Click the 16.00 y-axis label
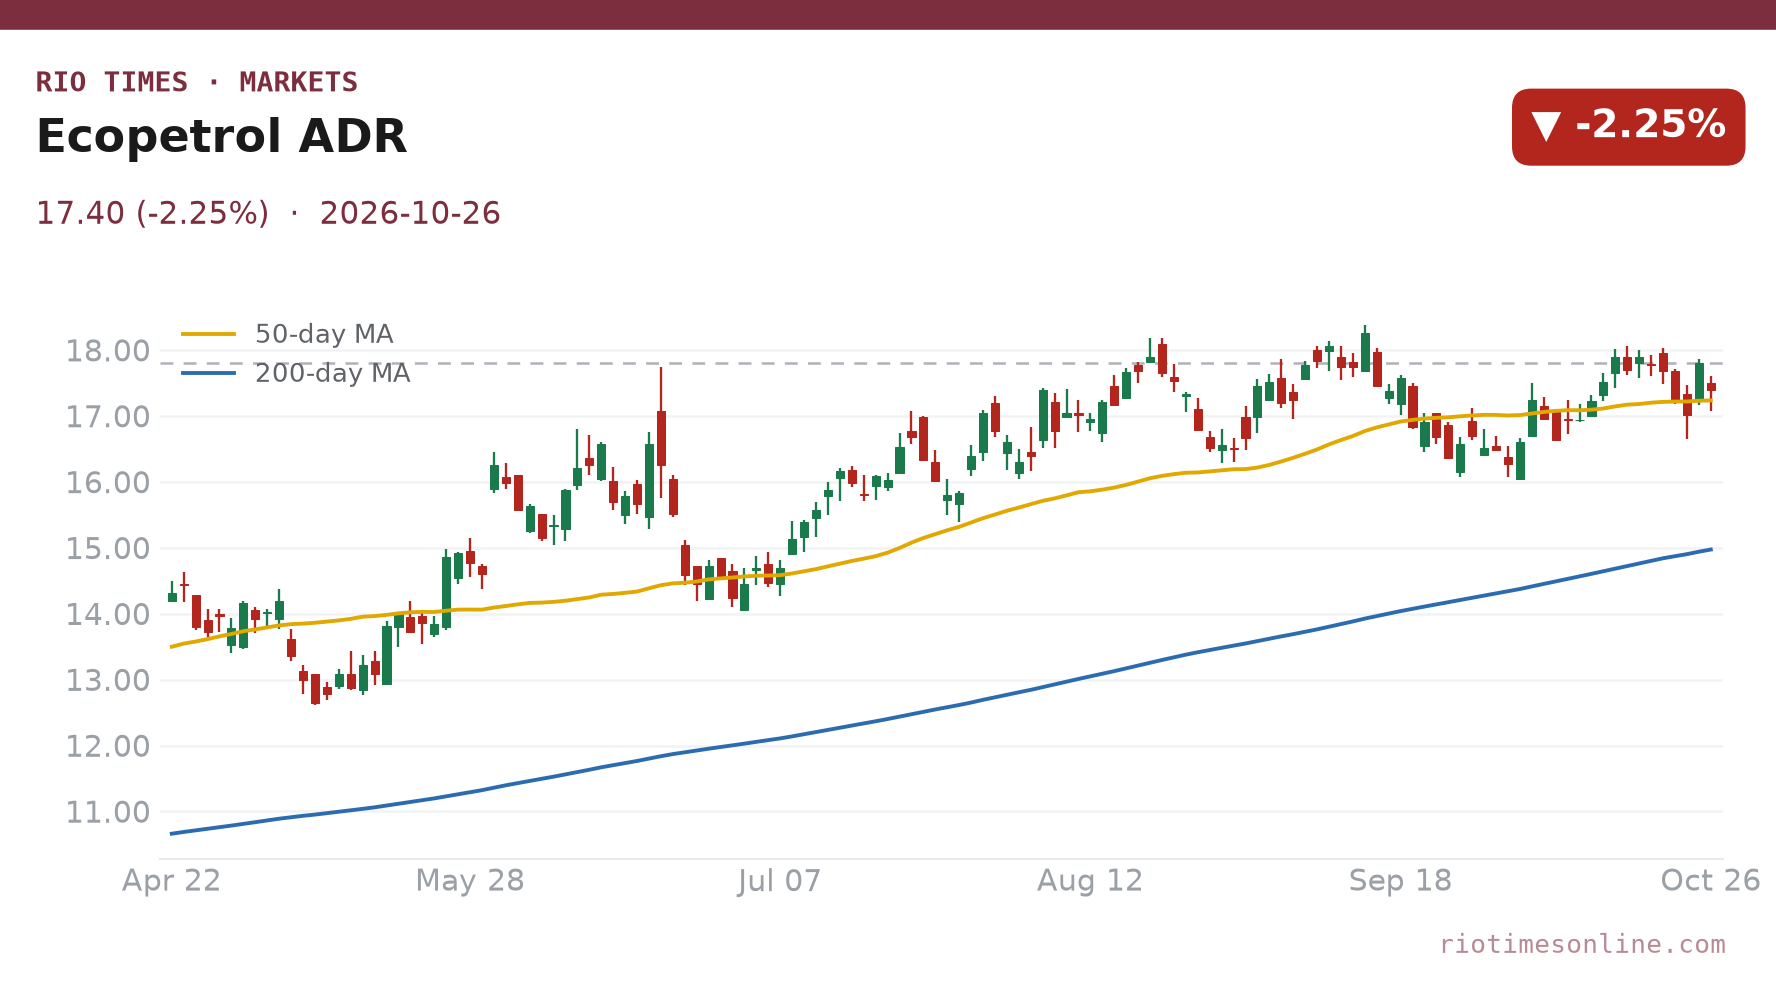1776x999 pixels. pyautogui.click(x=107, y=483)
